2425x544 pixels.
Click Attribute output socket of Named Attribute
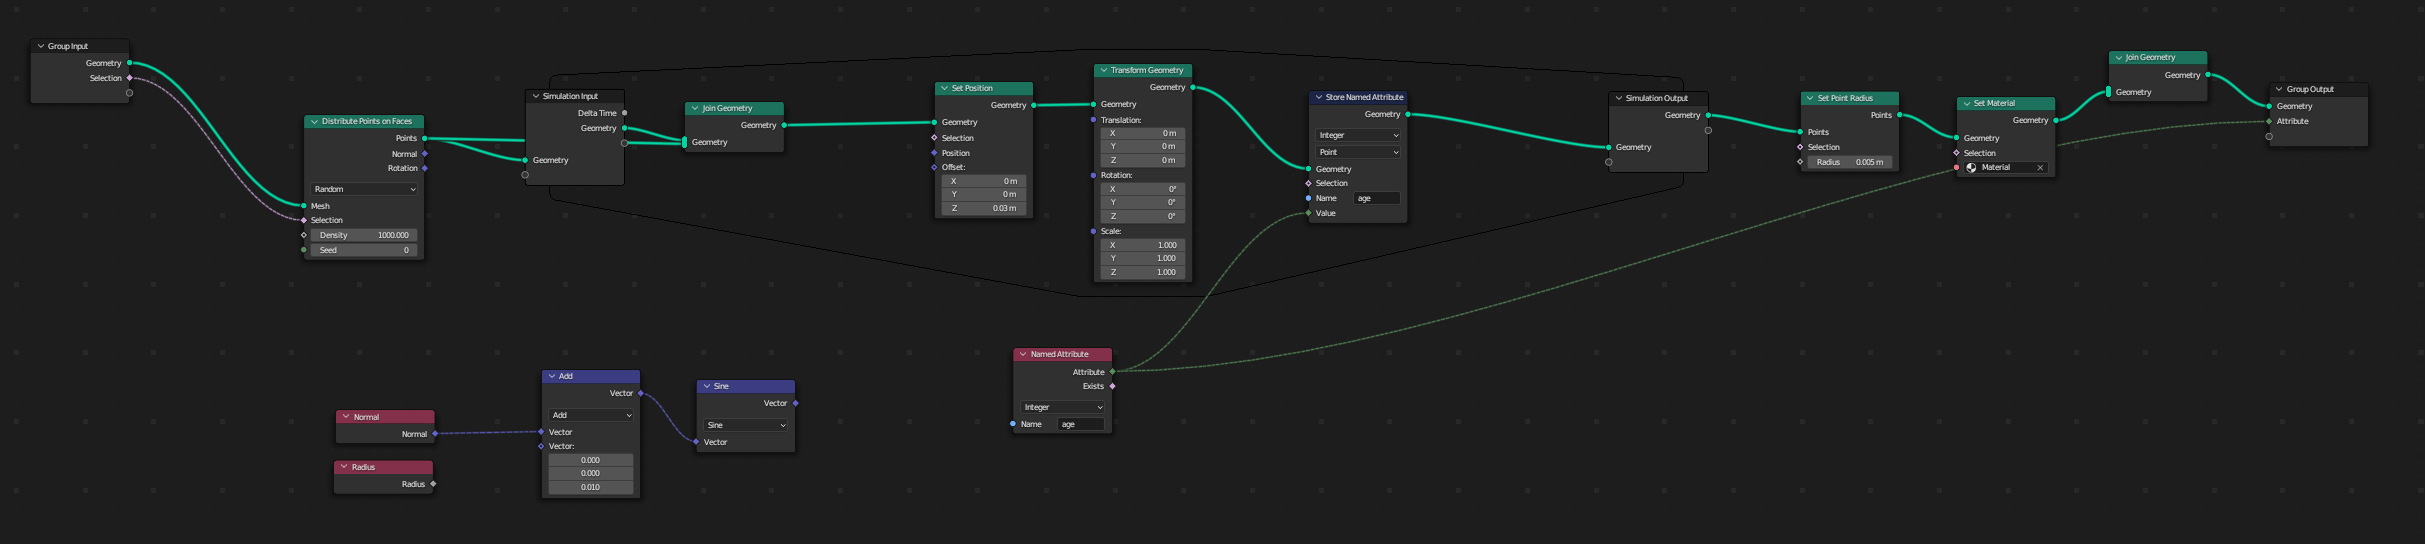1112,372
